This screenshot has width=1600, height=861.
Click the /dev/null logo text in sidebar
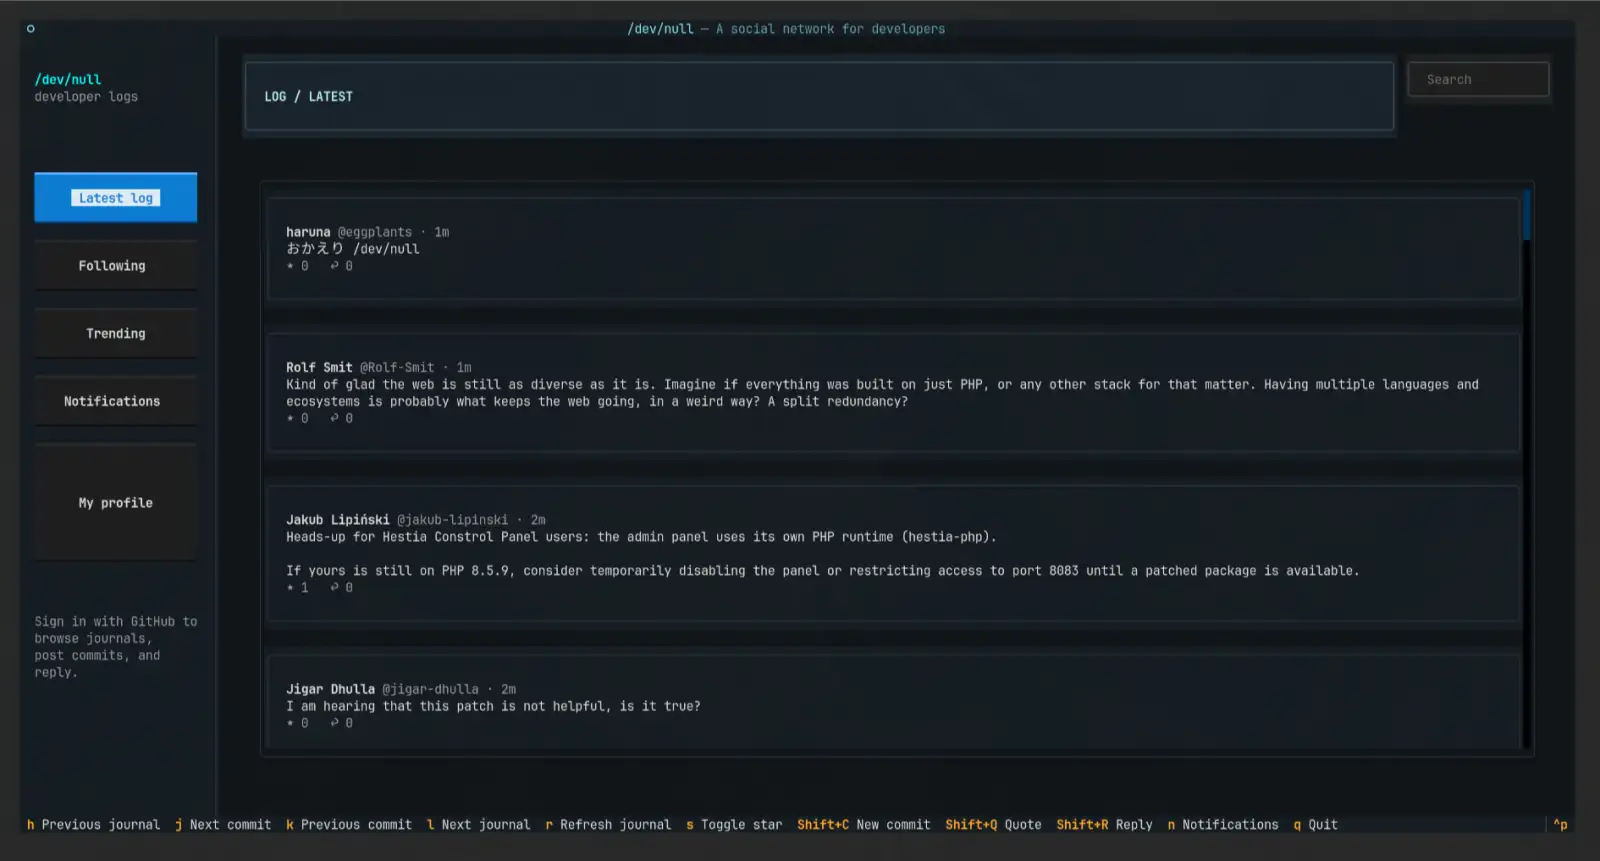pos(68,80)
